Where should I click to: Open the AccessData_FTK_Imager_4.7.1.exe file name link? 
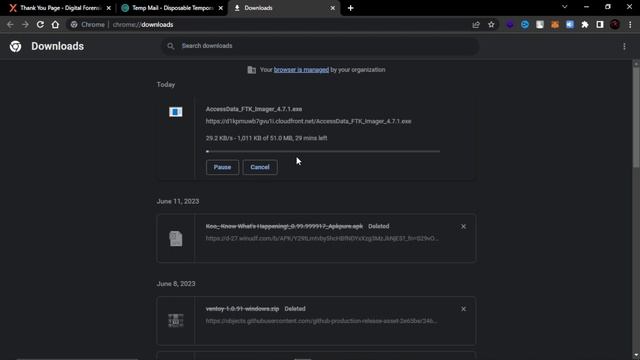point(254,109)
